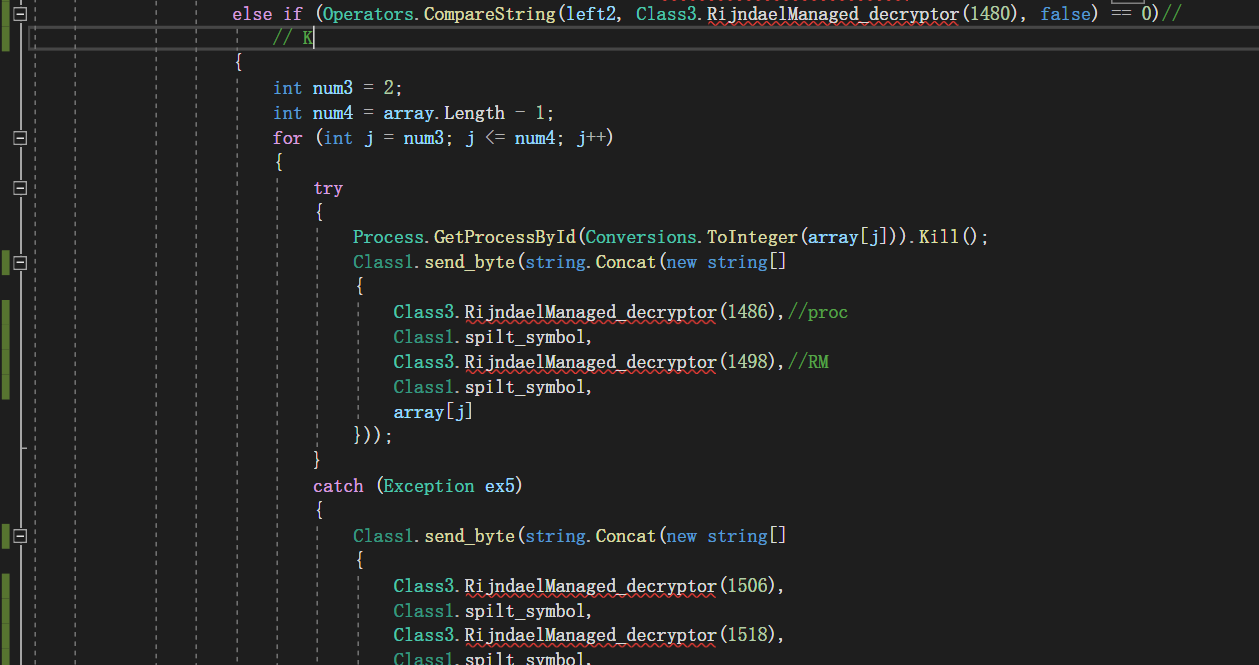
Task: Click the Kill() method call
Action: 950,237
